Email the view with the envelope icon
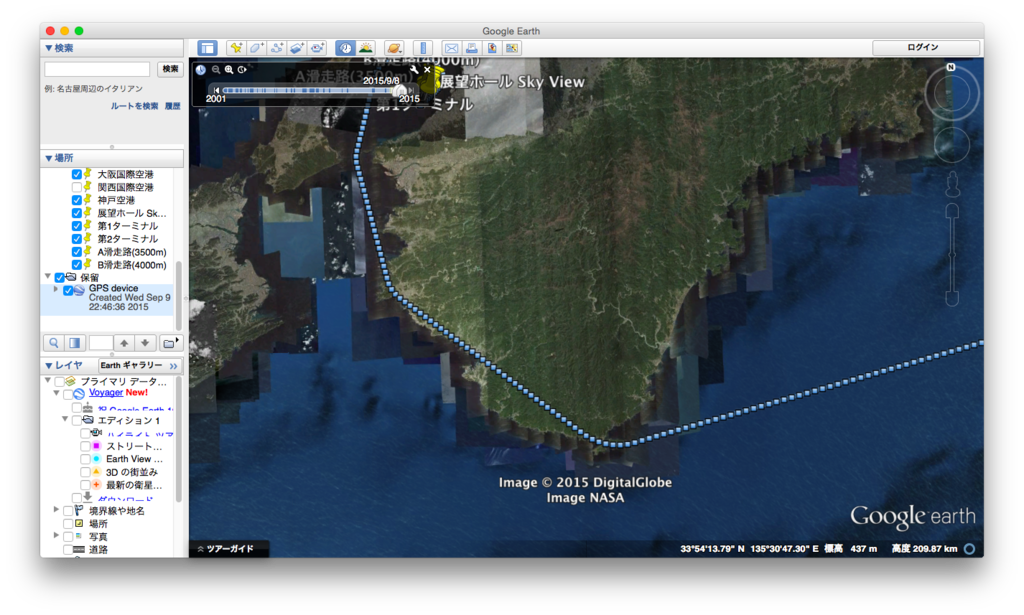 point(451,48)
